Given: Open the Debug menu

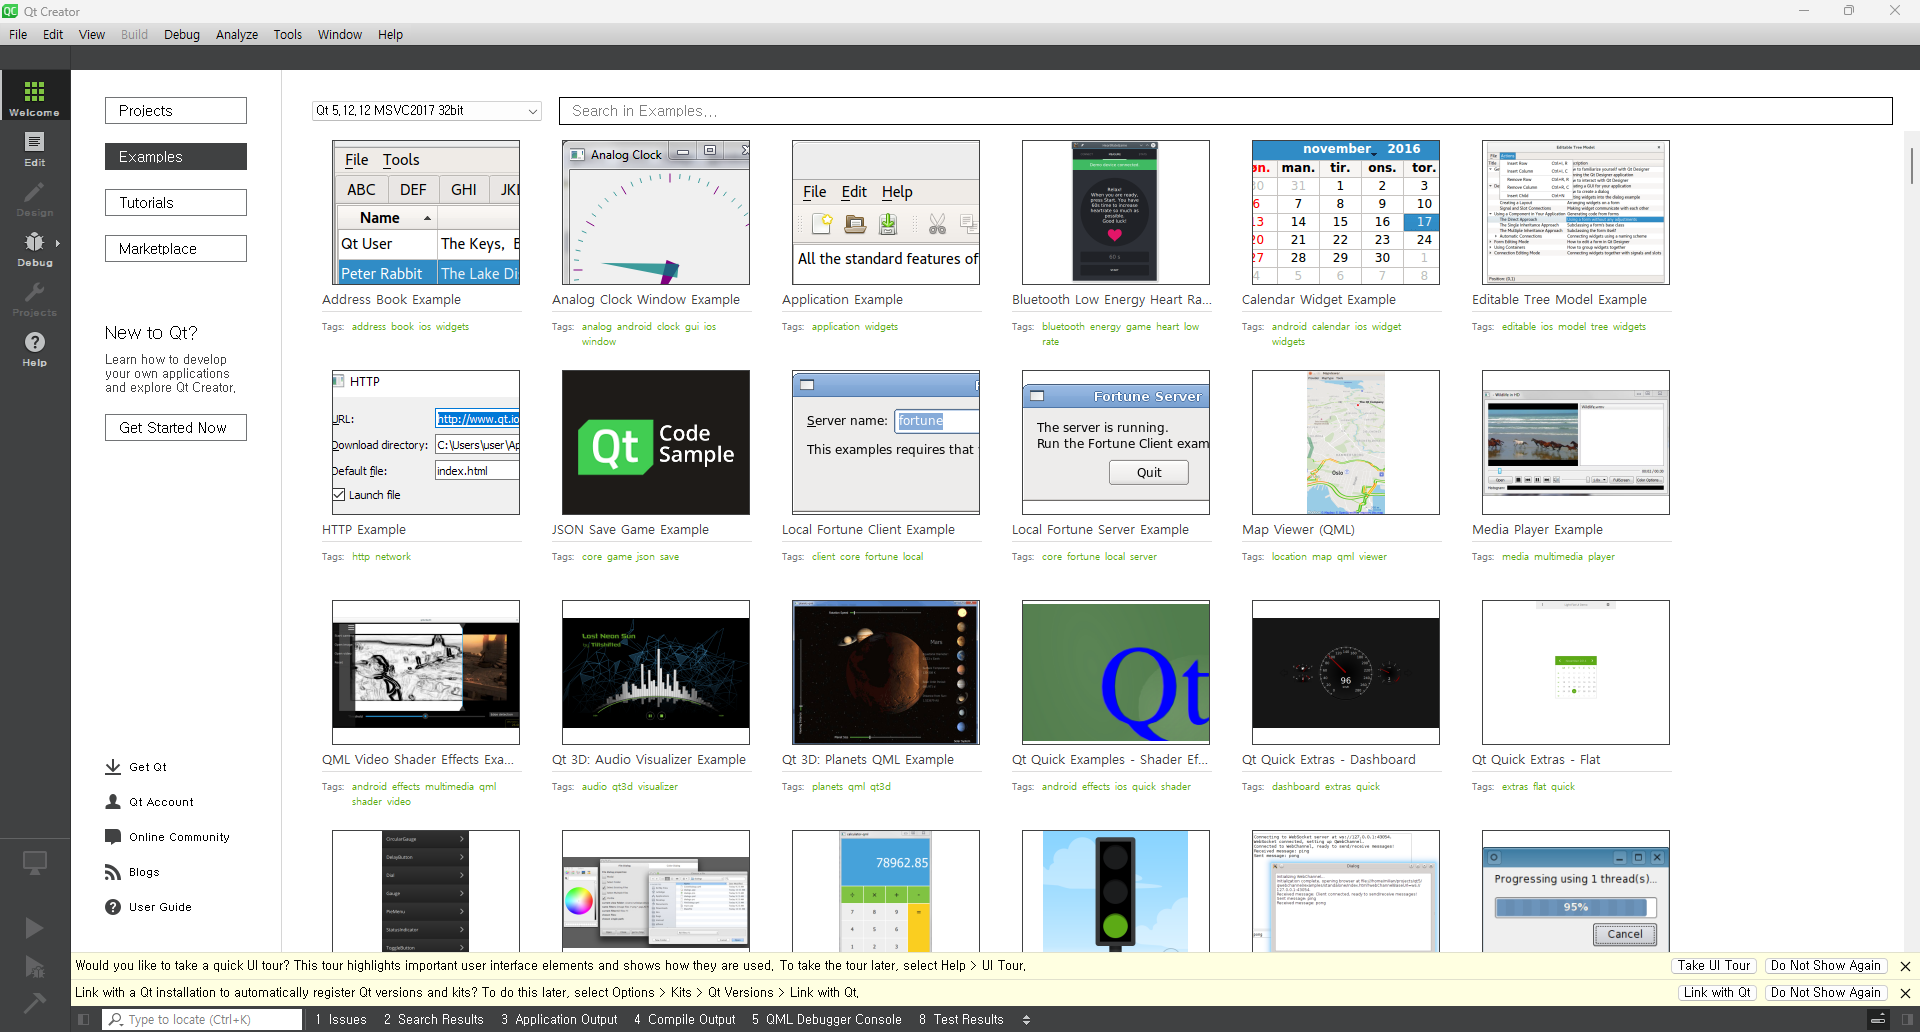Looking at the screenshot, I should 182,34.
